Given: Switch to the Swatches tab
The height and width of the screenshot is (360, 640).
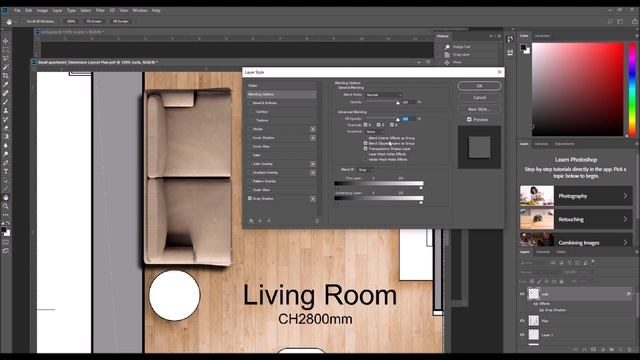Looking at the screenshot, I should 542,36.
